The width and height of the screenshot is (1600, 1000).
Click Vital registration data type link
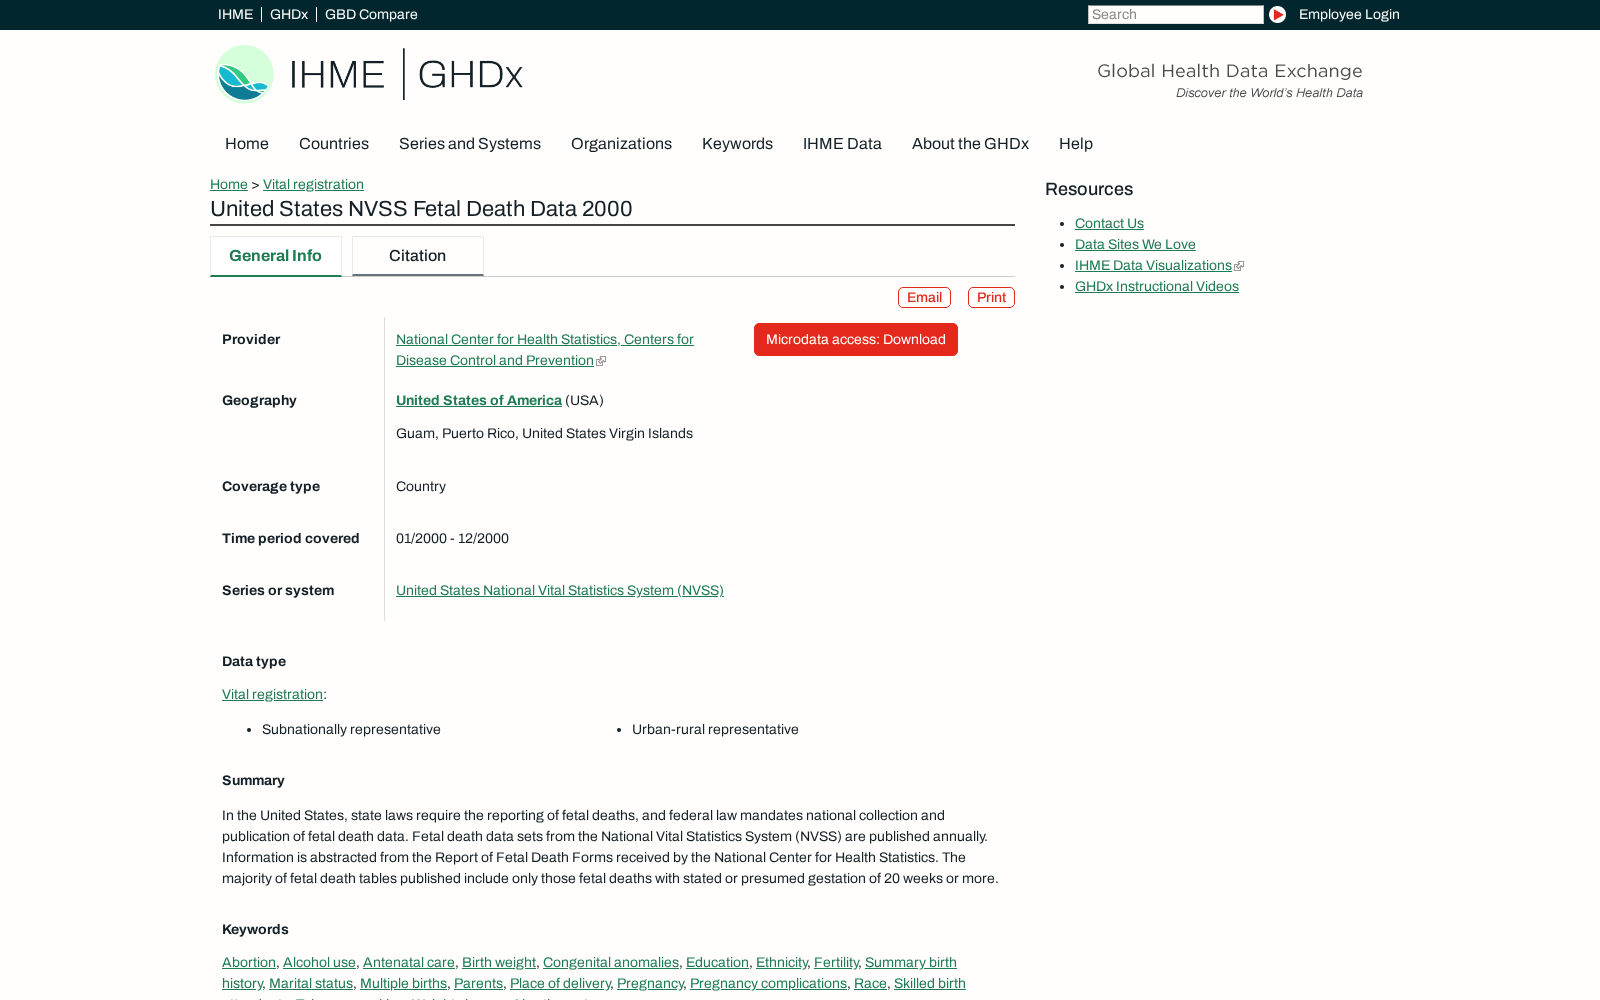pos(272,694)
